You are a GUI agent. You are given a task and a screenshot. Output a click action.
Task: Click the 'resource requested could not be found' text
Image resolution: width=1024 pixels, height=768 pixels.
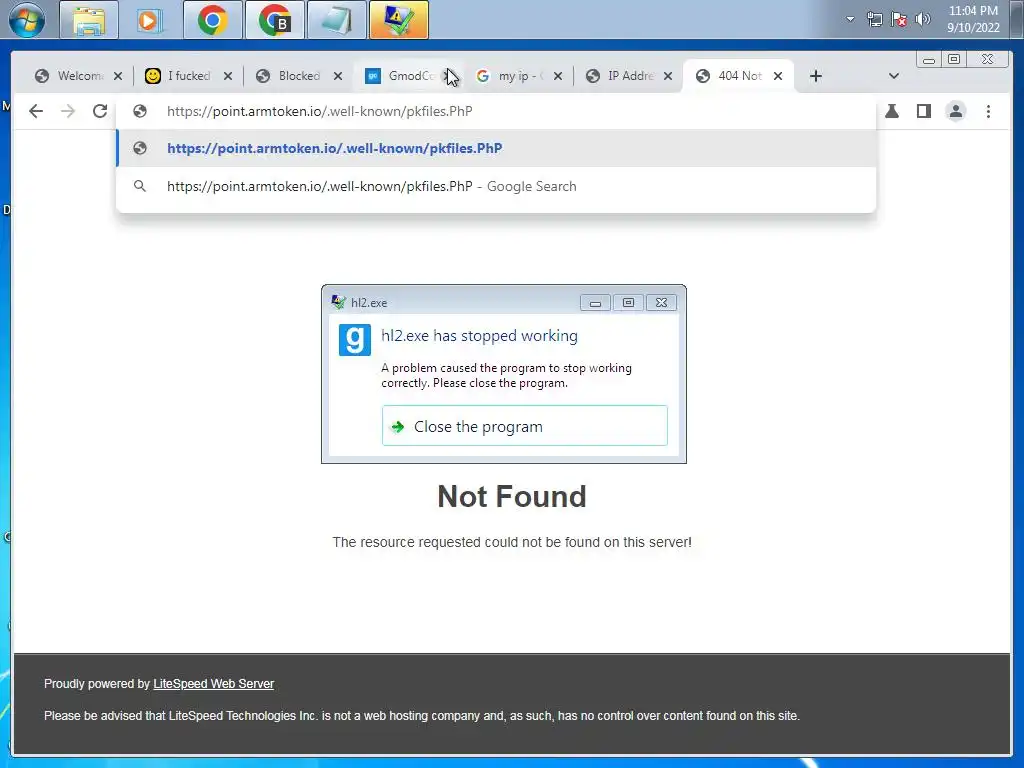511,542
